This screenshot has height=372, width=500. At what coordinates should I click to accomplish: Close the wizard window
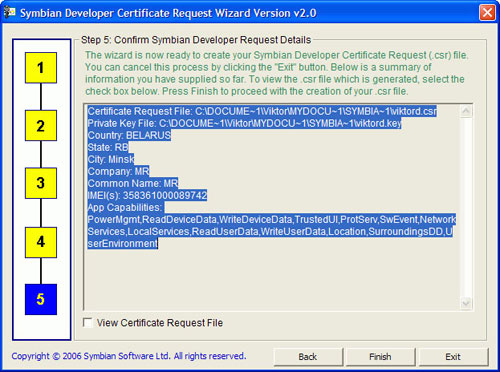click(x=487, y=13)
